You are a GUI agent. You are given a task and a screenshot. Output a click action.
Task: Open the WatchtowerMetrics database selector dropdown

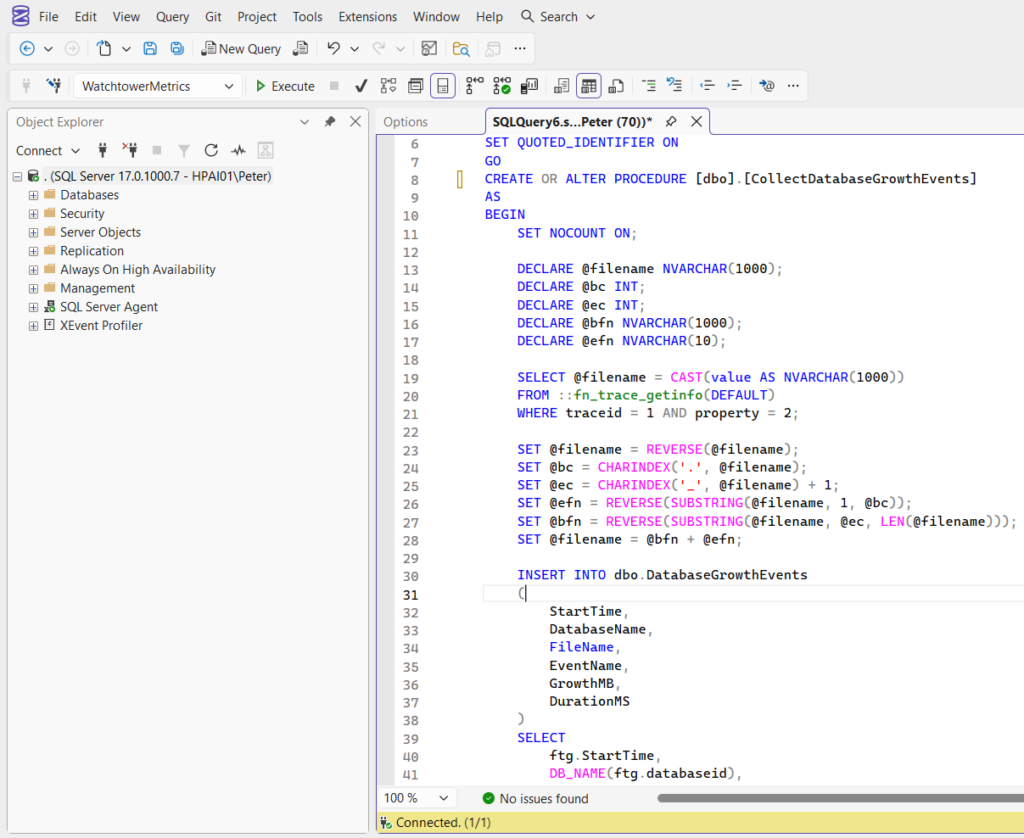point(227,86)
